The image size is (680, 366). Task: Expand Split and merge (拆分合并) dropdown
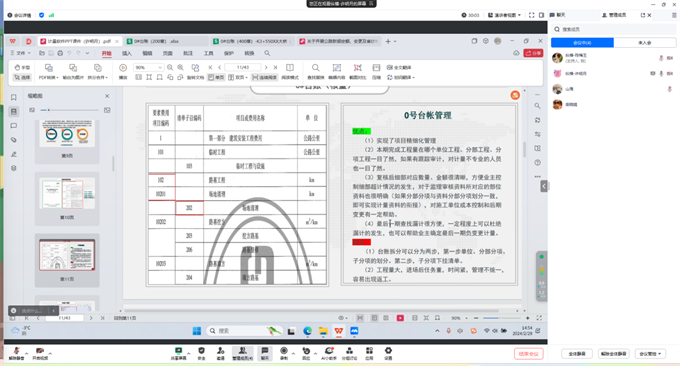(98, 77)
